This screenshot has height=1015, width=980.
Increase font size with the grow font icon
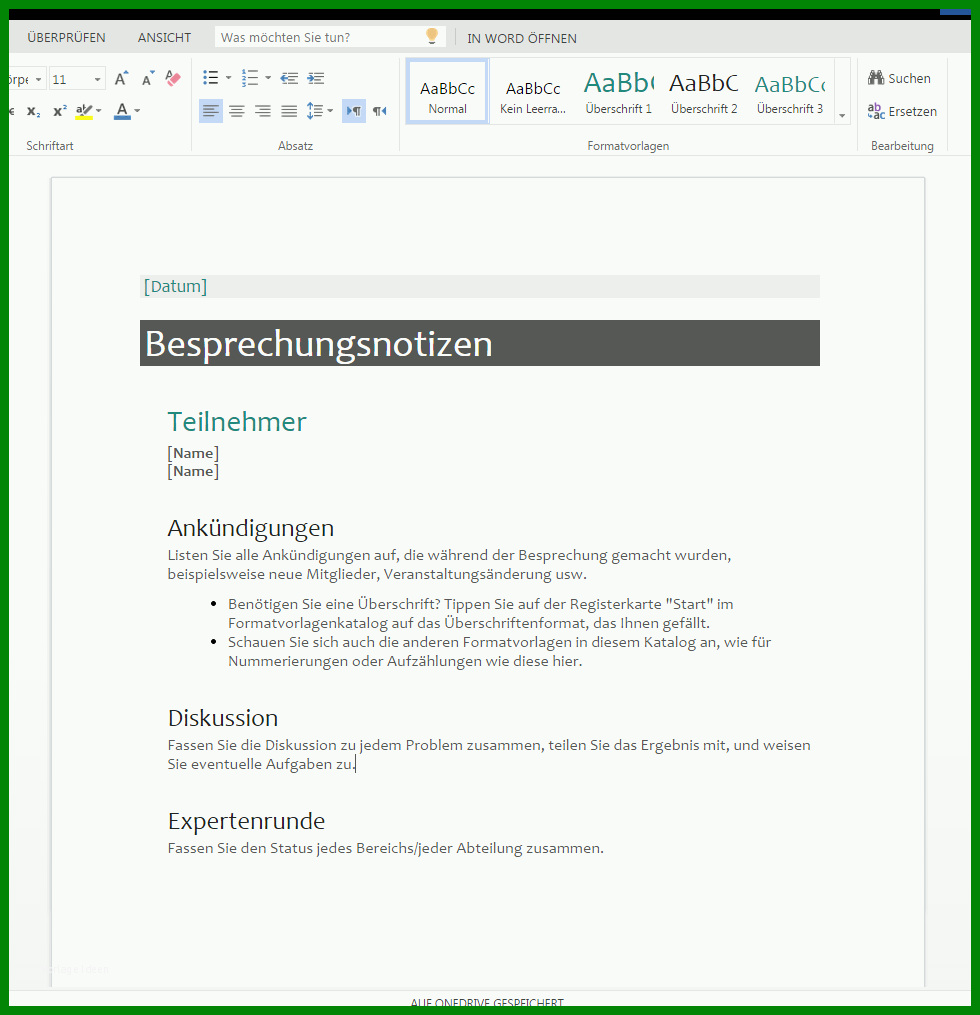click(121, 78)
